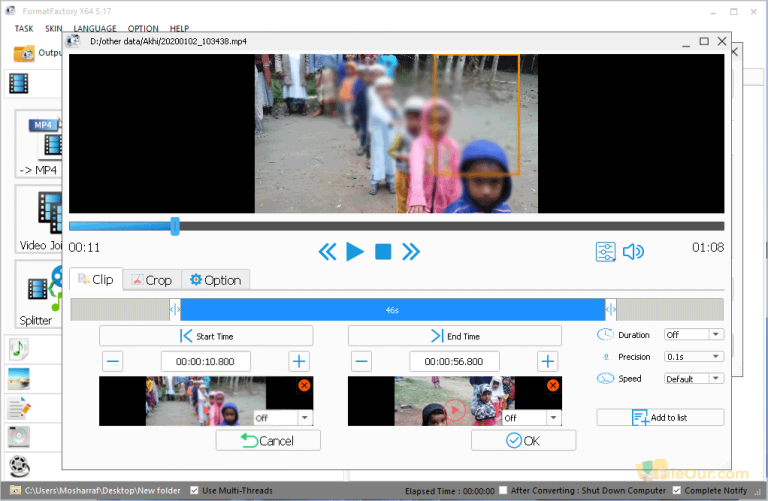Decrease the start time with minus button

(x=113, y=361)
